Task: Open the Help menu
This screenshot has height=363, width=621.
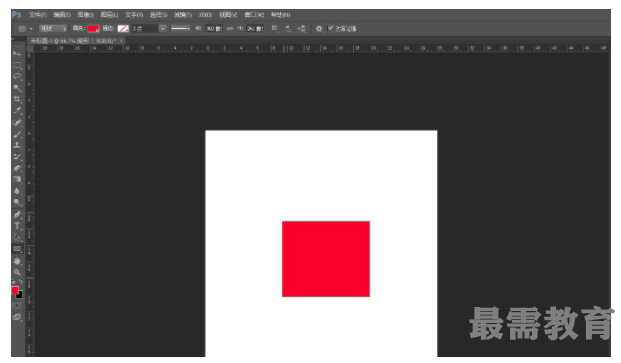Action: [x=280, y=15]
